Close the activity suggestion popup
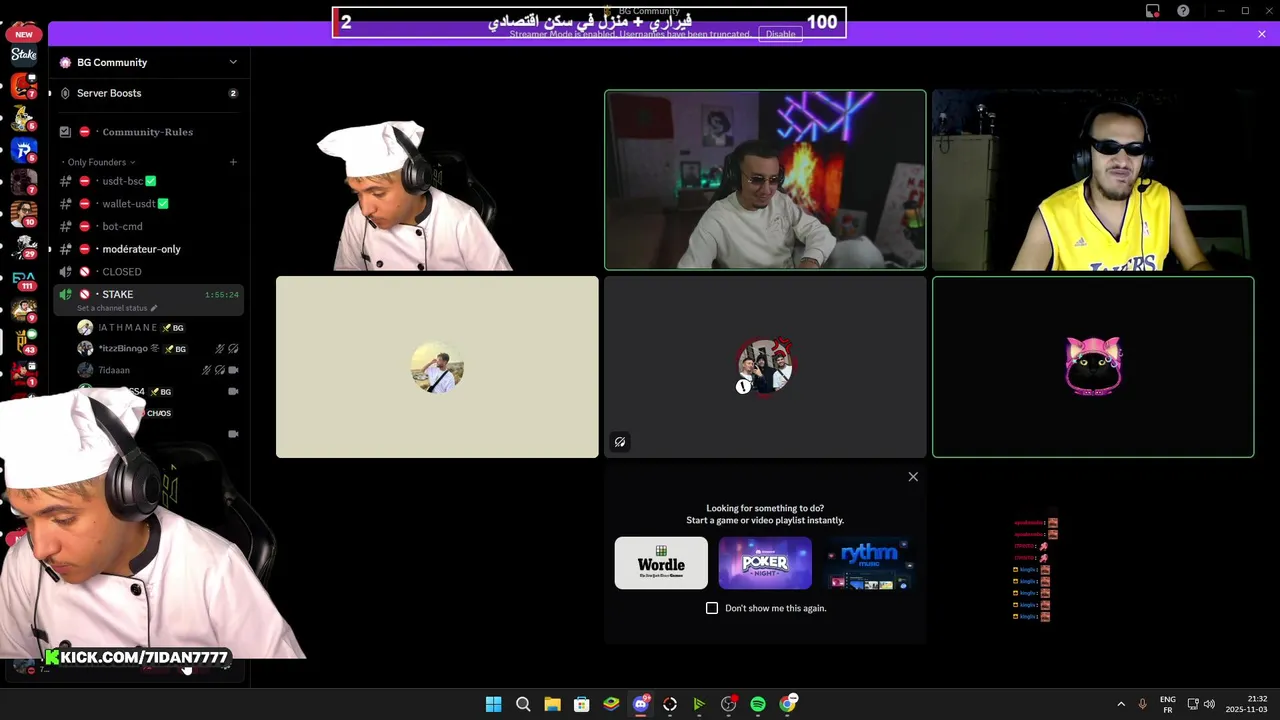 click(x=913, y=477)
